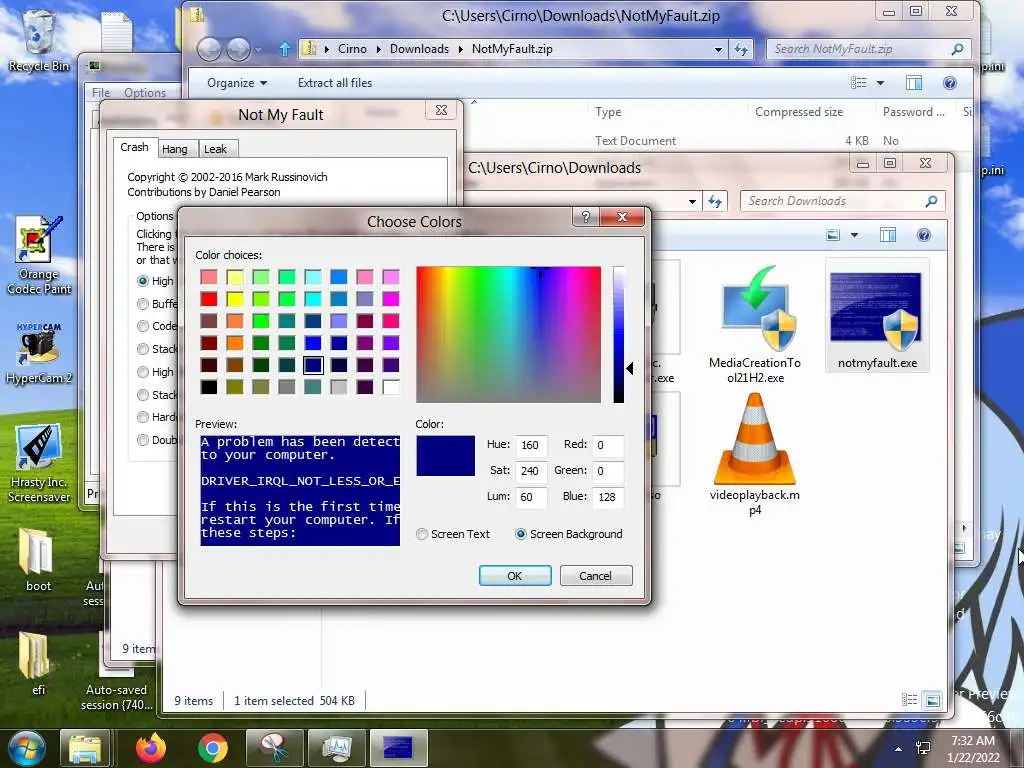Launch Google Chrome from the taskbar

[x=212, y=748]
